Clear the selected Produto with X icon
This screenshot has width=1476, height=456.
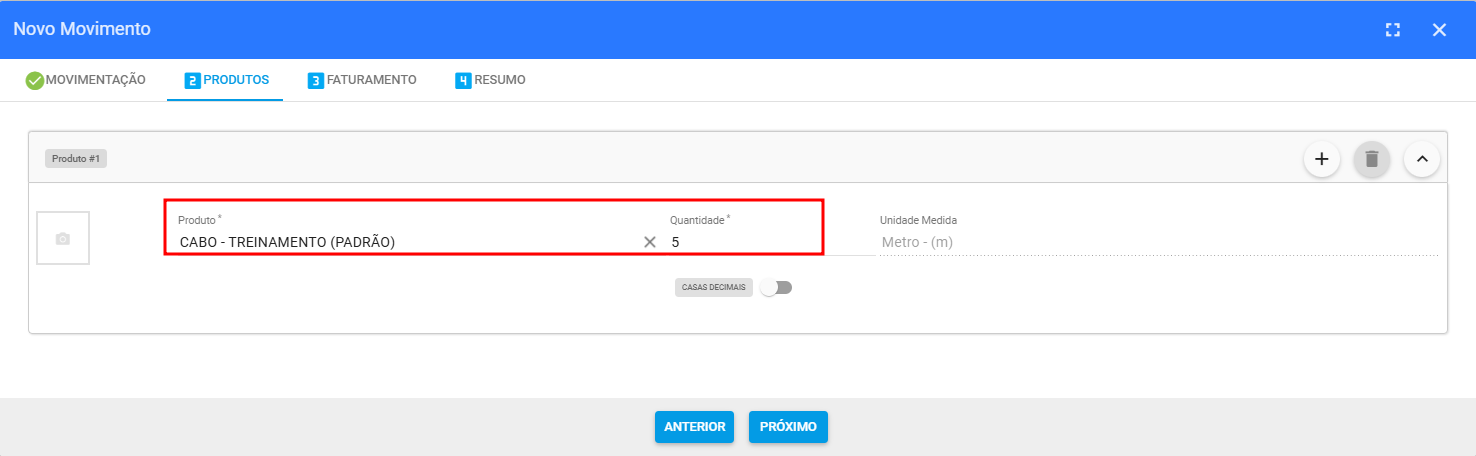coord(650,242)
